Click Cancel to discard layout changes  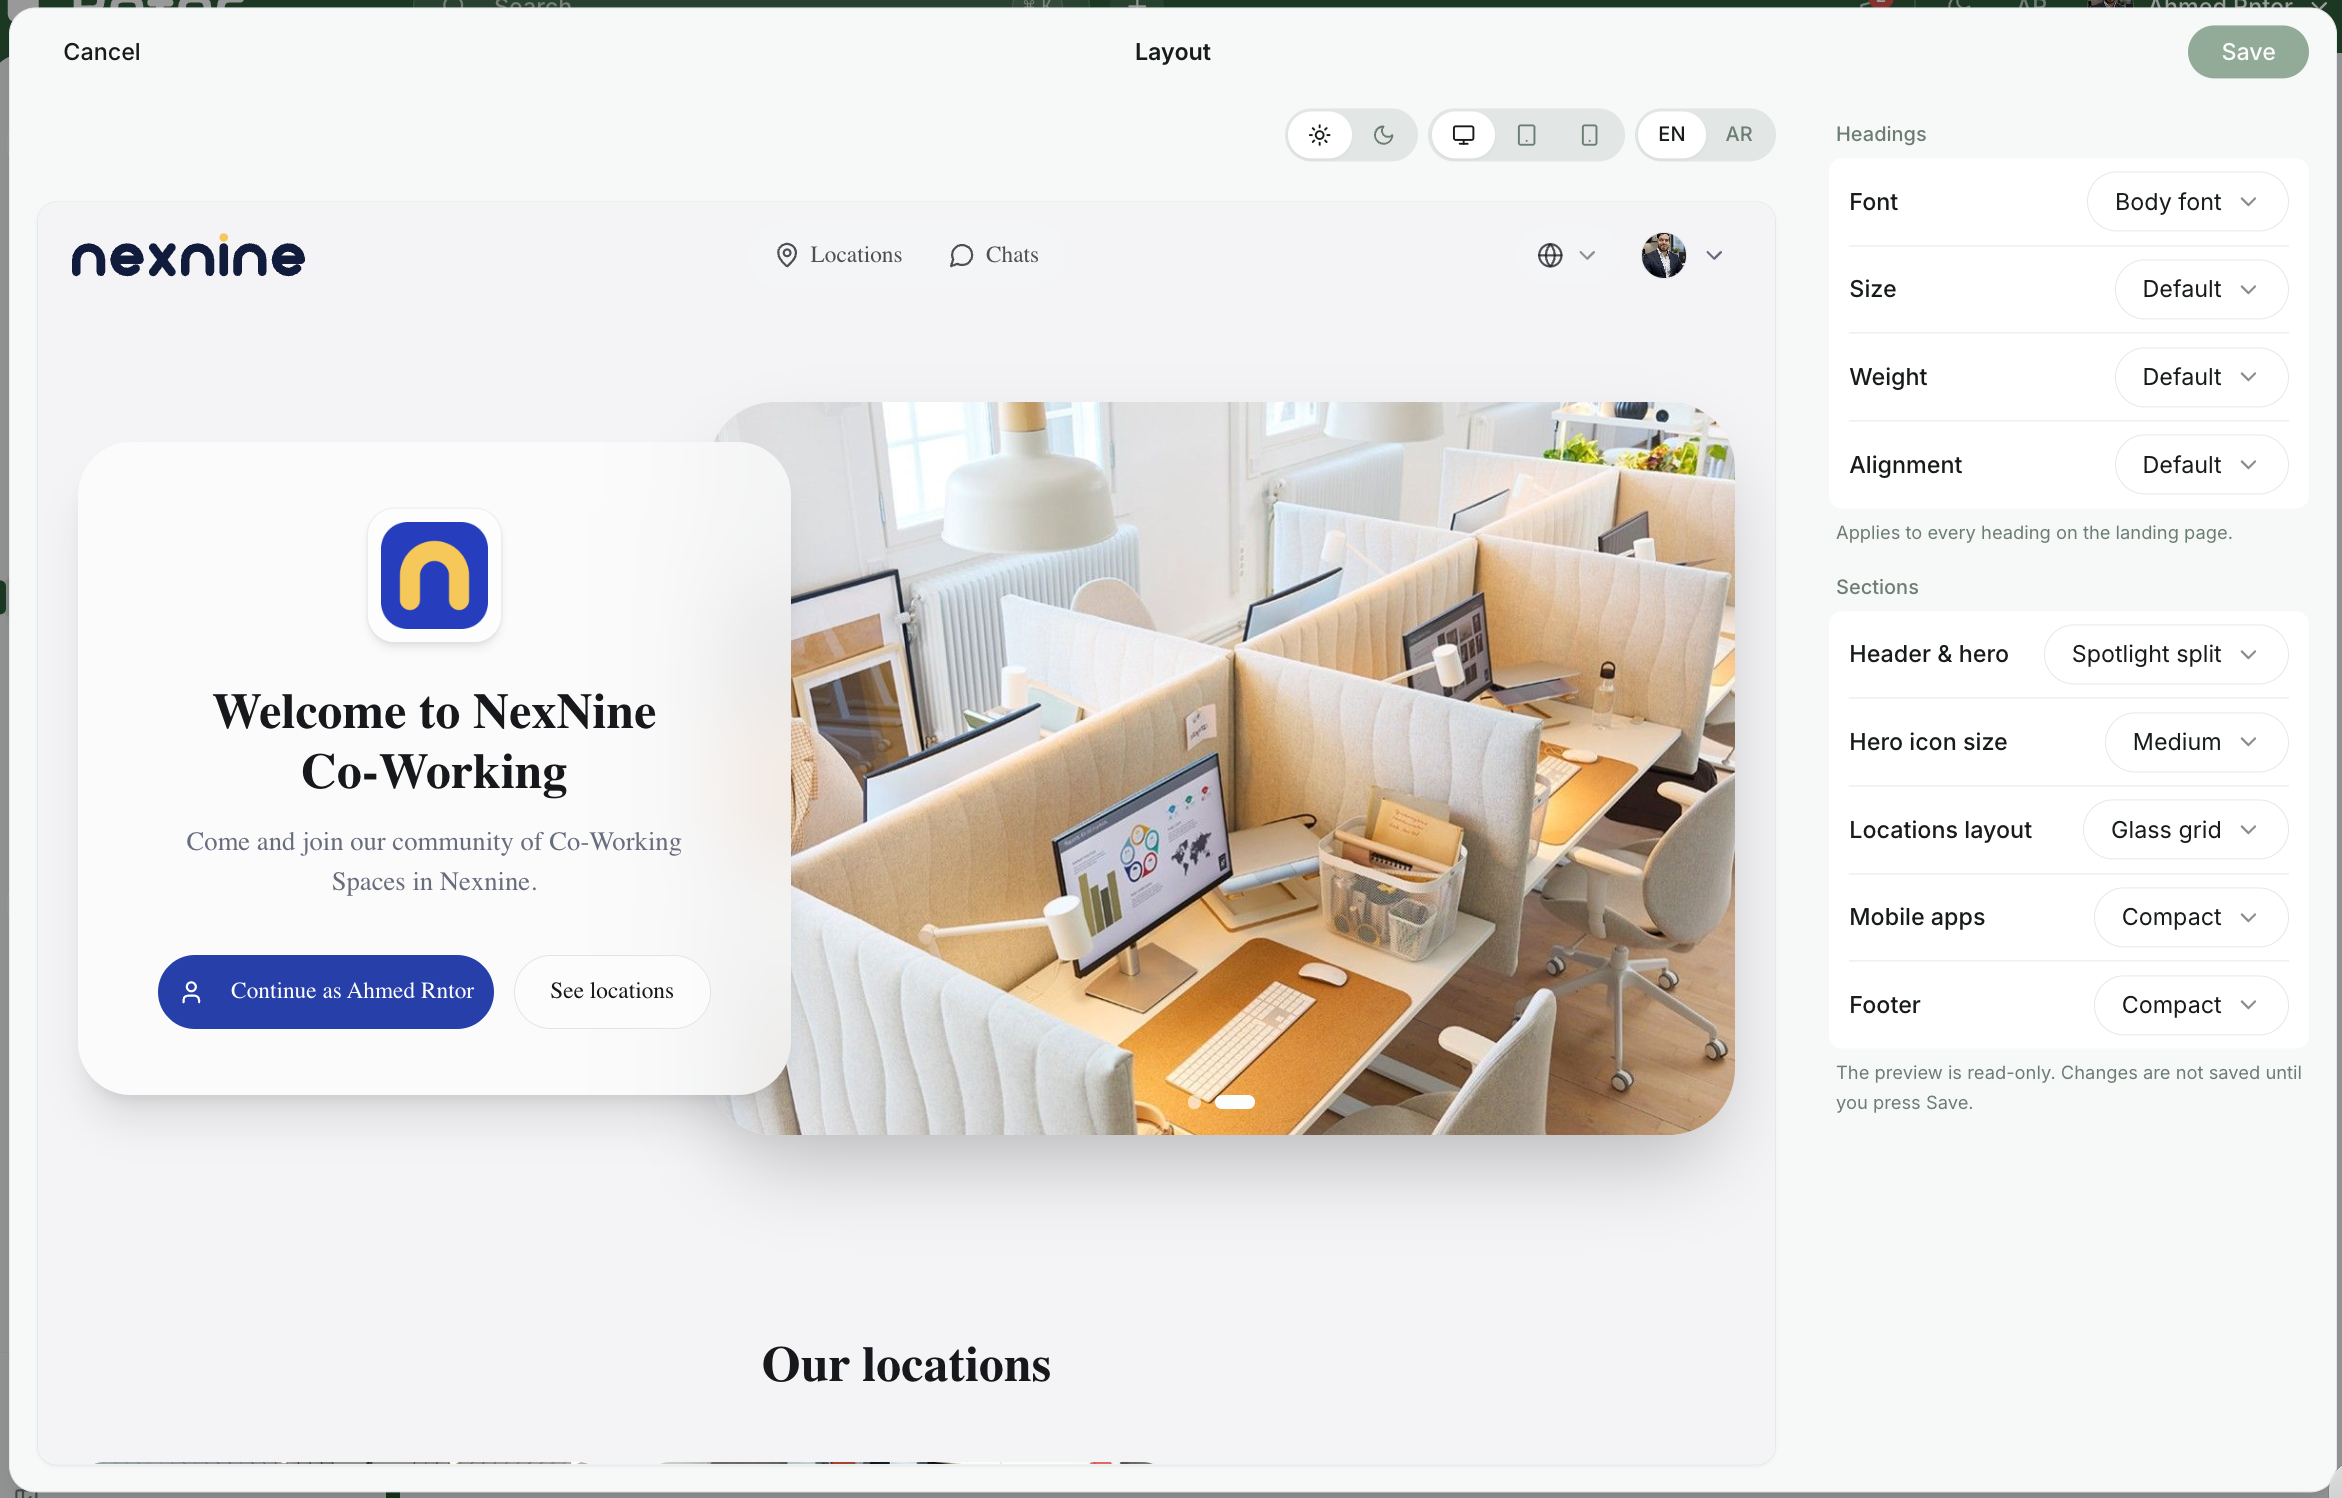(x=101, y=52)
